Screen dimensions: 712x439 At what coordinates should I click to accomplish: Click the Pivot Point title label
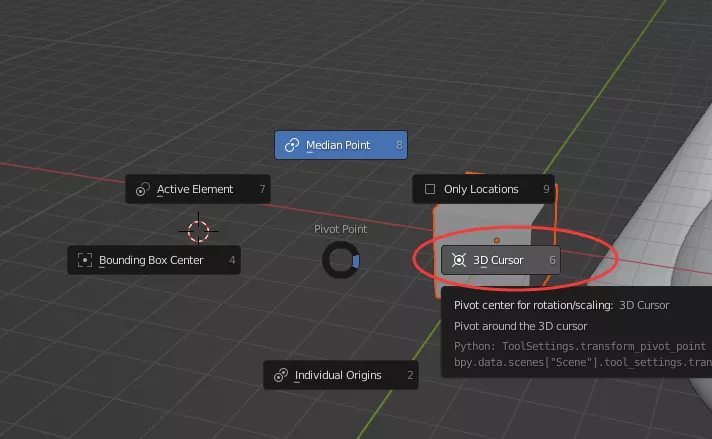point(340,229)
